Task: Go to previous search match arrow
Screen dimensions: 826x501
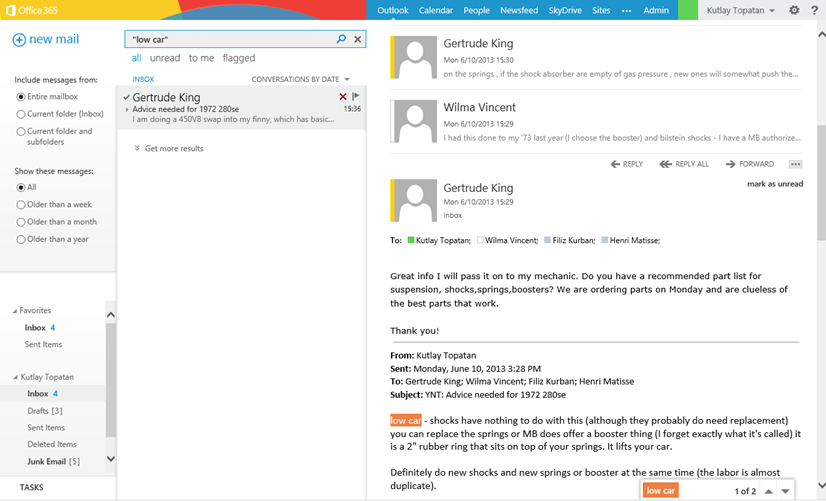Action: click(769, 491)
